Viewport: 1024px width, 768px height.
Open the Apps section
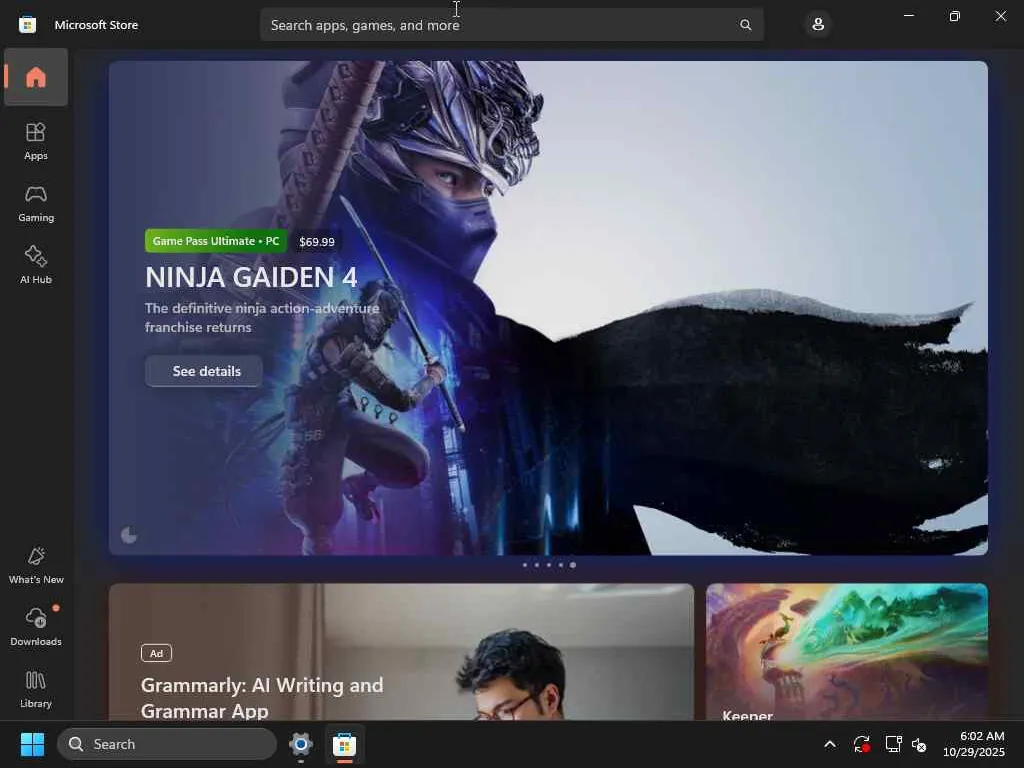pyautogui.click(x=36, y=141)
